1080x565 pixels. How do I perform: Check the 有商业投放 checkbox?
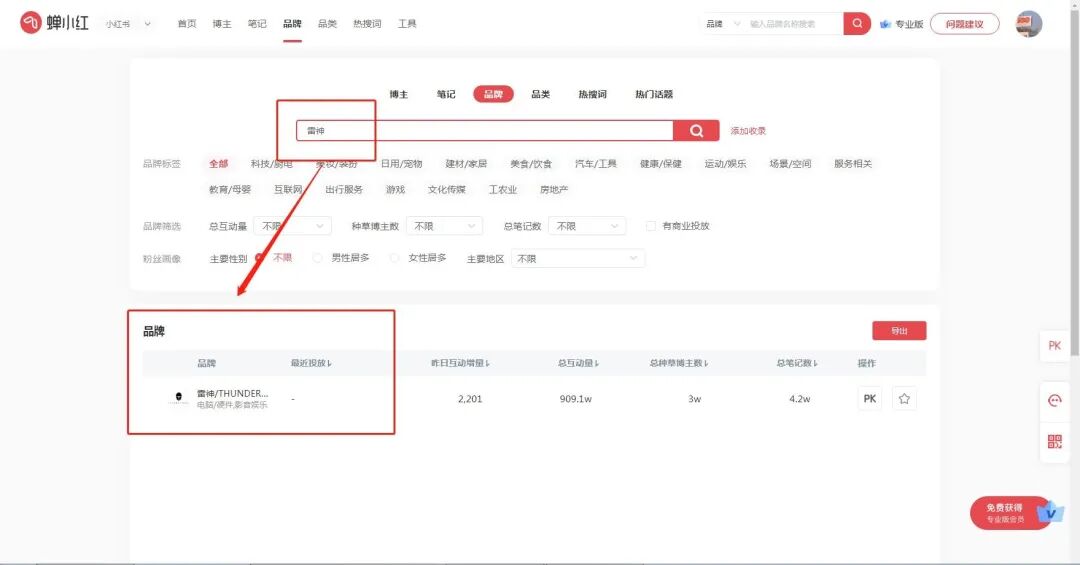pyautogui.click(x=650, y=226)
